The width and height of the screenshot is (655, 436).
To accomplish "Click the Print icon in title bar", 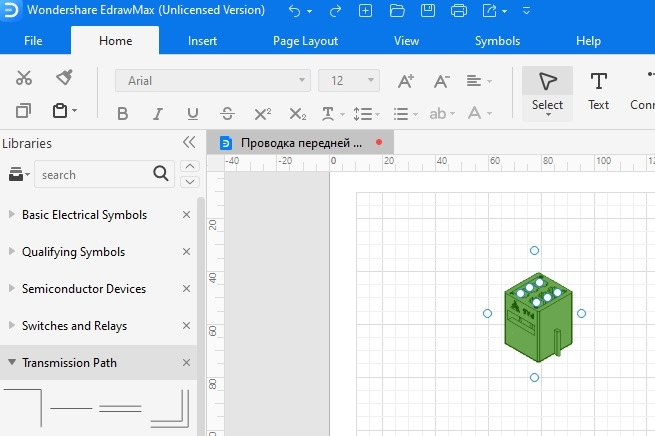I will [x=459, y=12].
